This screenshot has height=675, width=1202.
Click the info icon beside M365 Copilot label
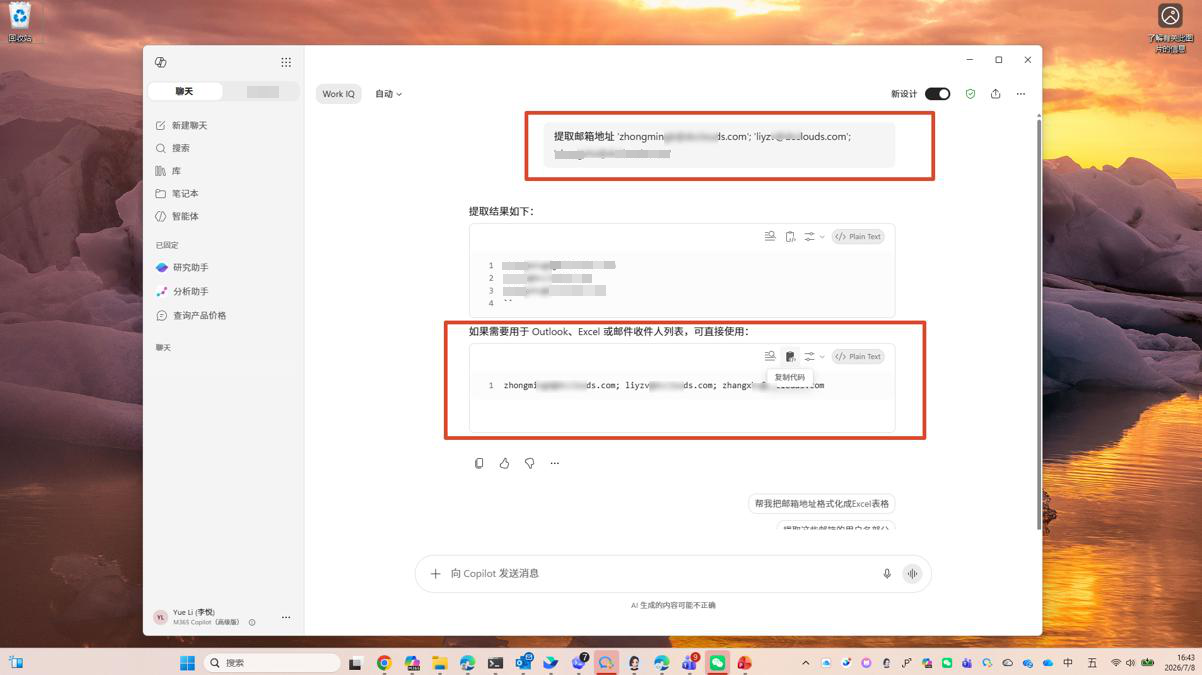(252, 622)
